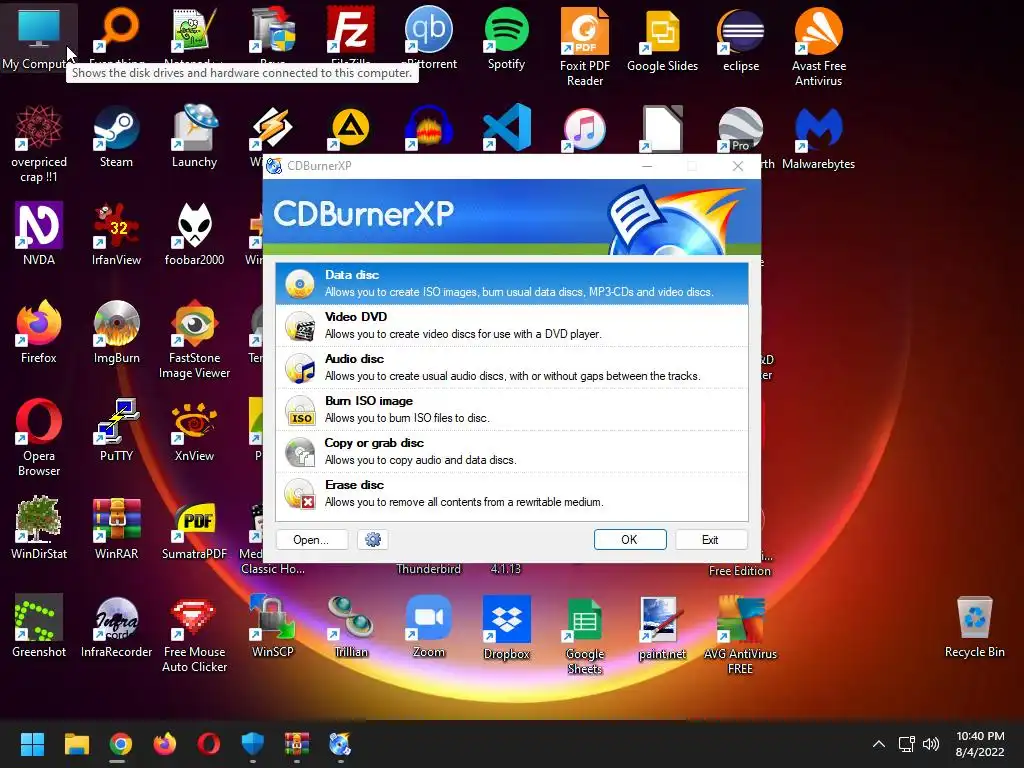This screenshot has width=1024, height=768.
Task: Select Copy or grab disc
Action: 511,451
